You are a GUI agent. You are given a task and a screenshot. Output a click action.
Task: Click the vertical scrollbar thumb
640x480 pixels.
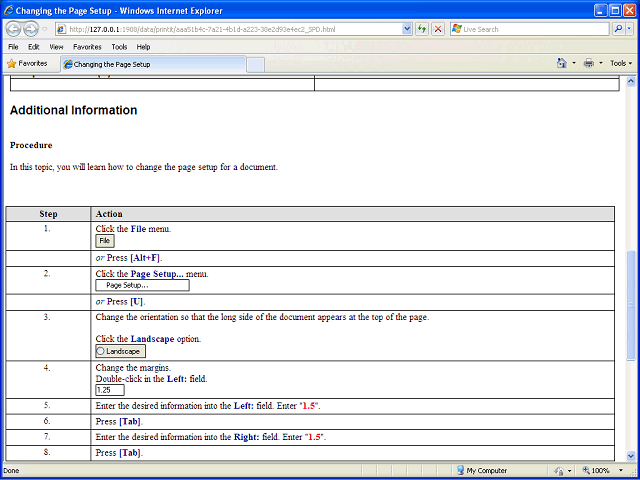tap(631, 305)
